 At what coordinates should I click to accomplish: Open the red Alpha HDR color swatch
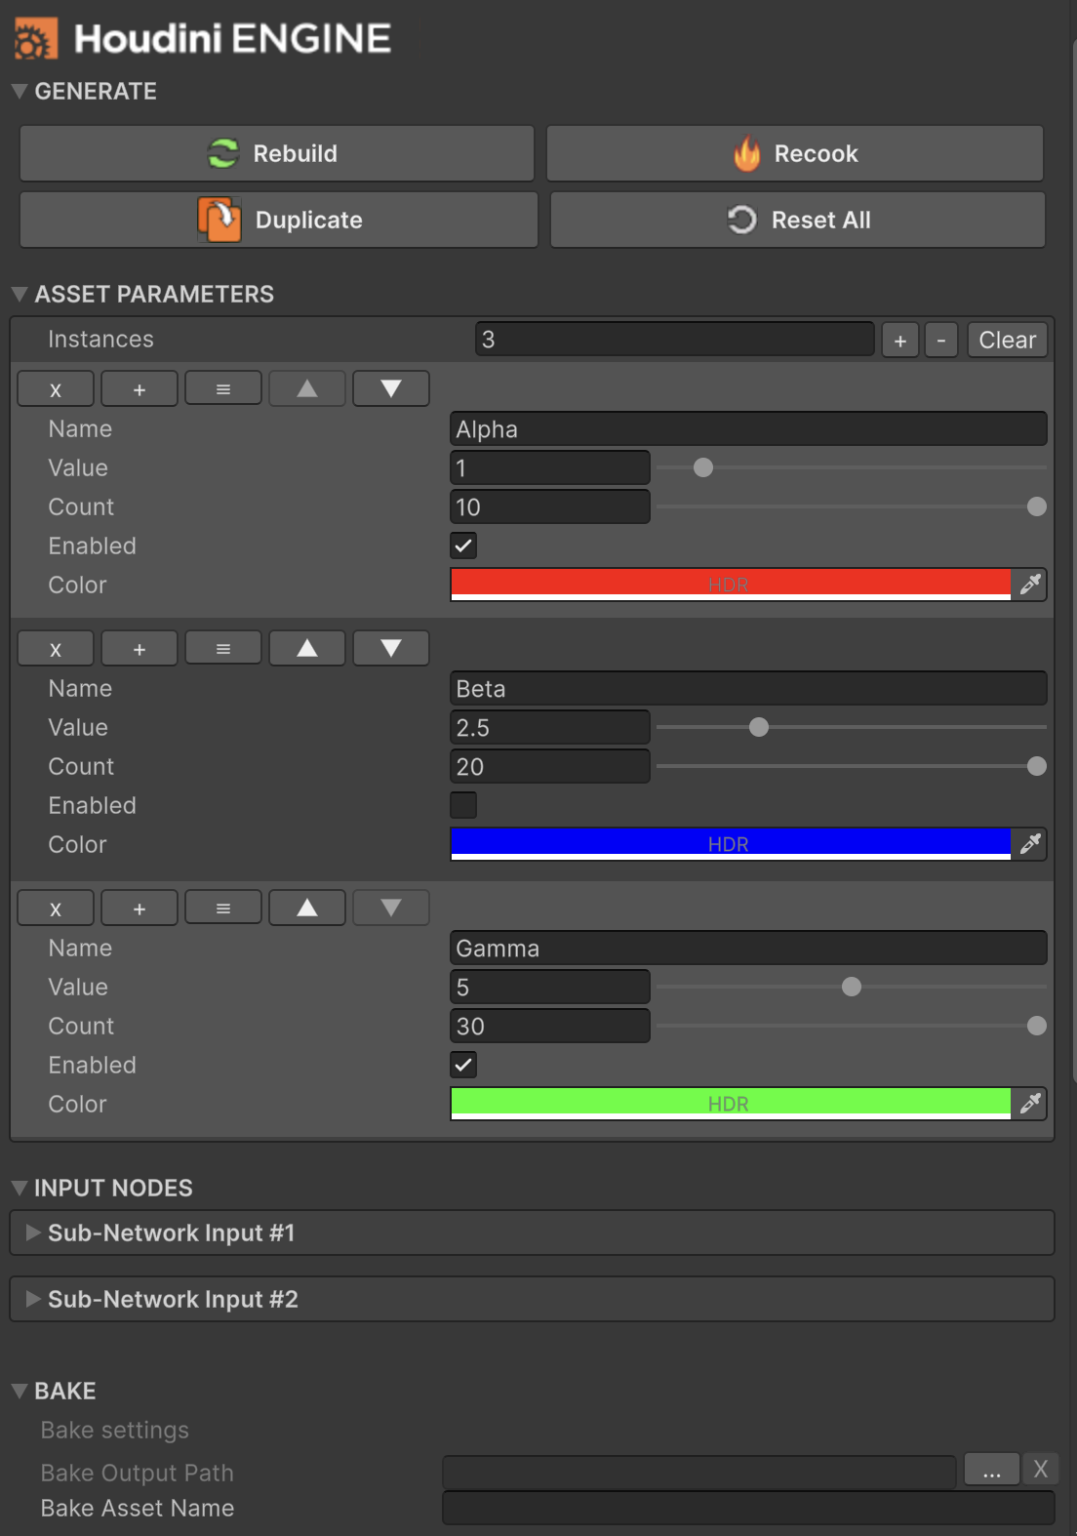coord(731,584)
